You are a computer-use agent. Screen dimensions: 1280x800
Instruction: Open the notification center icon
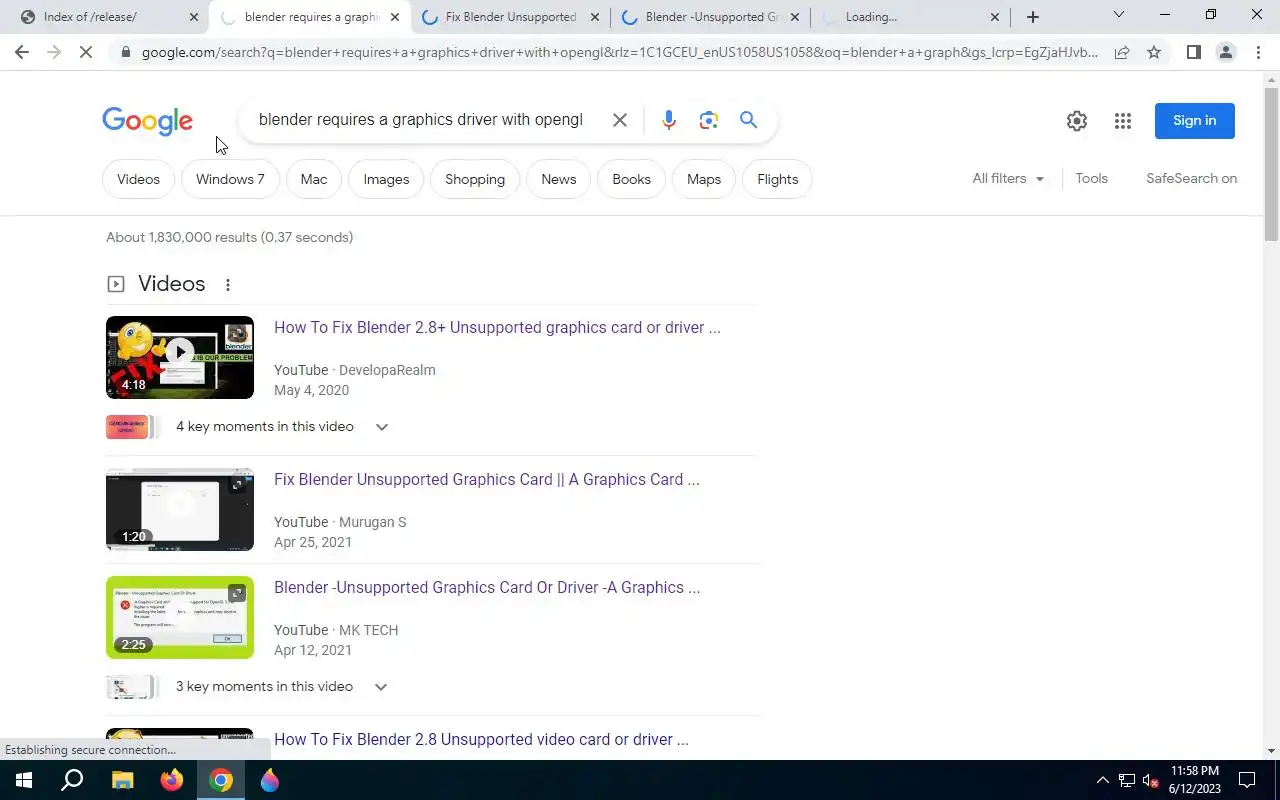[1247, 780]
